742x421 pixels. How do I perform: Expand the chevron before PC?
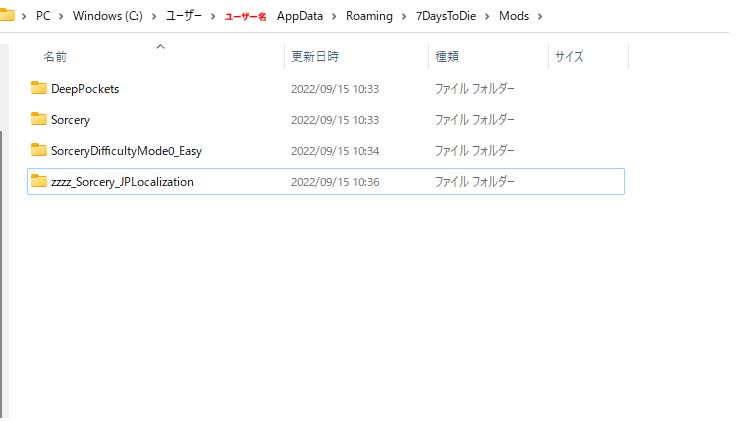point(24,17)
